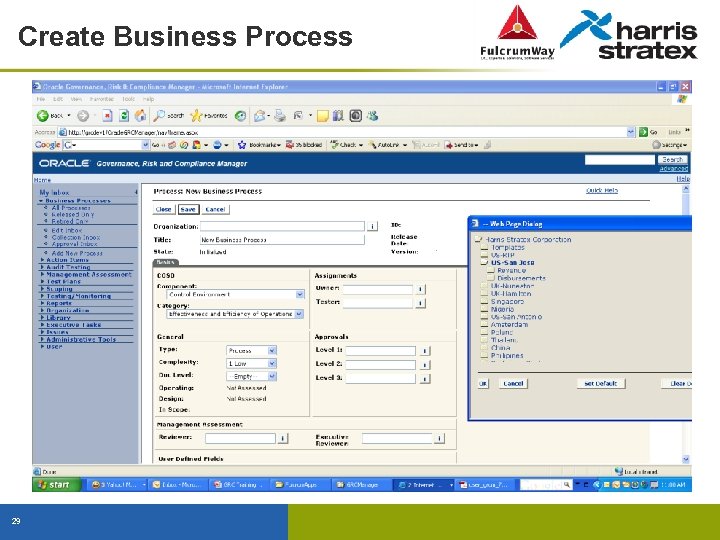The width and height of the screenshot is (720, 540).
Task: Click the yellow note icon in the toolbar
Action: [323, 116]
